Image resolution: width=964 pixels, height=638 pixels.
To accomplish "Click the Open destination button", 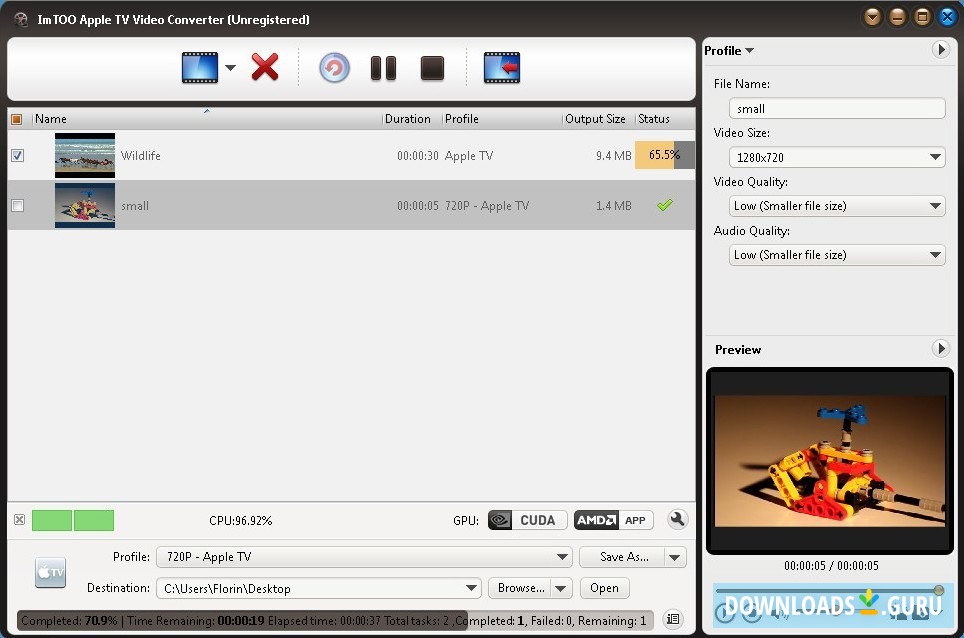I will pos(604,588).
